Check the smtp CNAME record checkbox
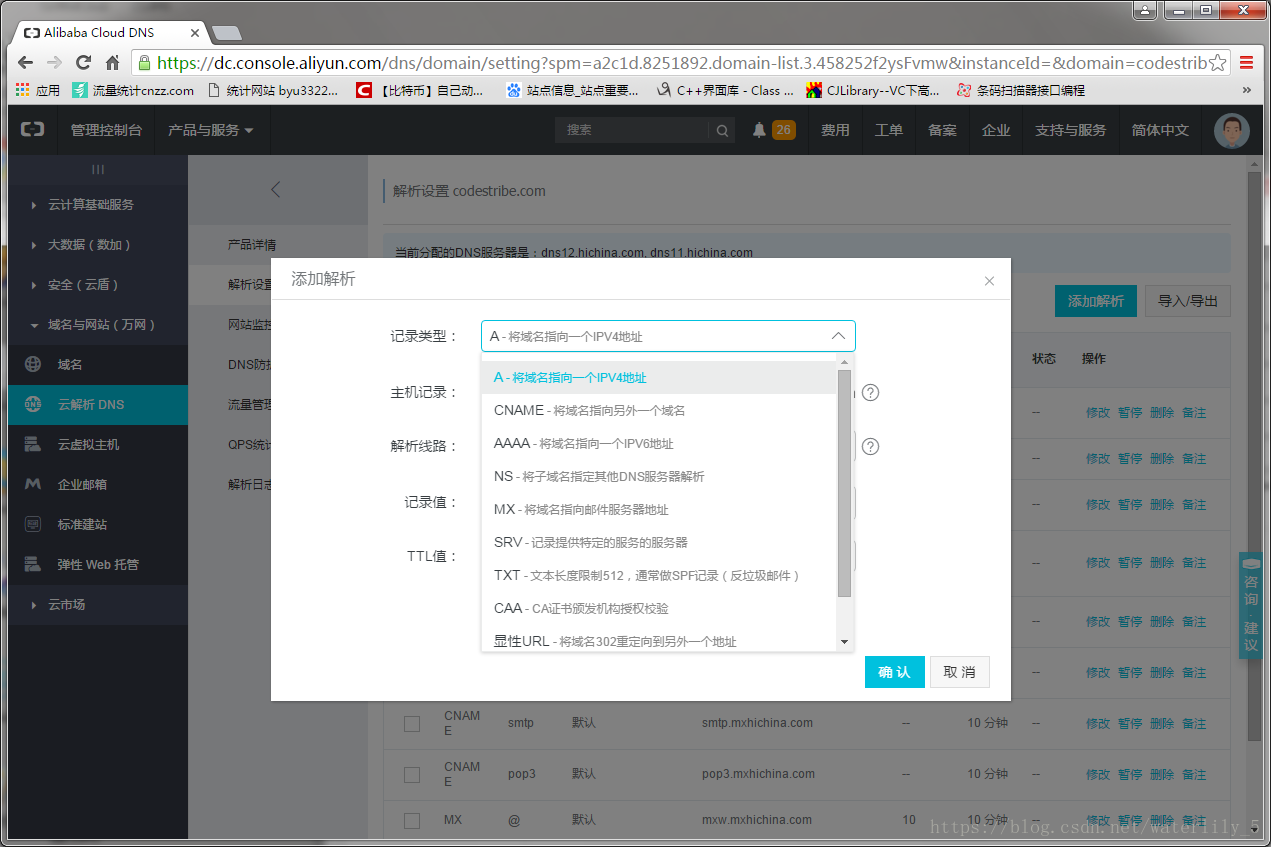This screenshot has height=847, width=1271. pyautogui.click(x=412, y=724)
